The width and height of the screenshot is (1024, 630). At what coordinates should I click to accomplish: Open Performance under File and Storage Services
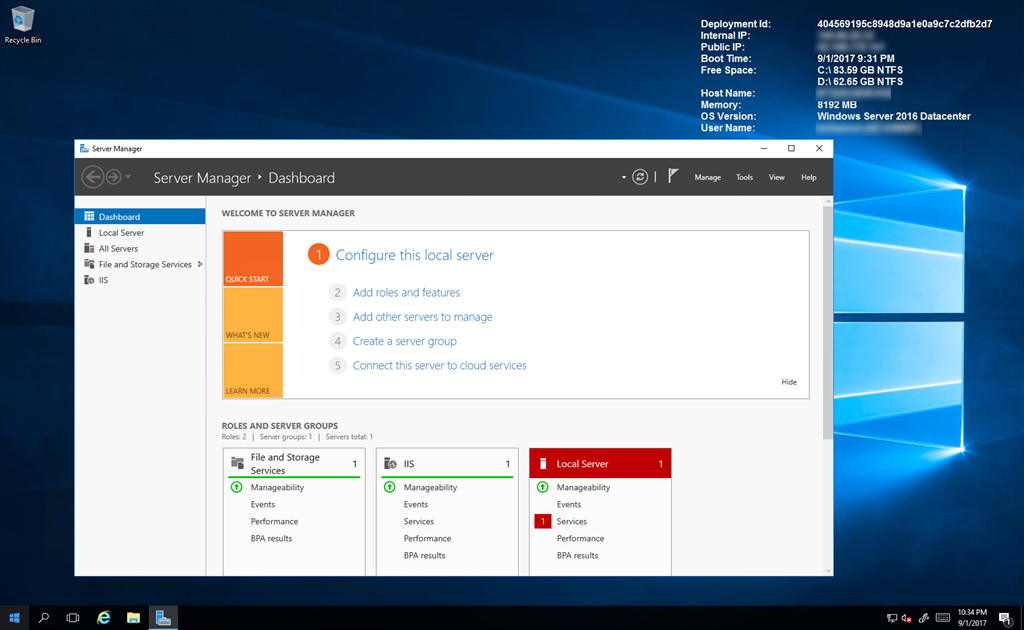point(274,522)
